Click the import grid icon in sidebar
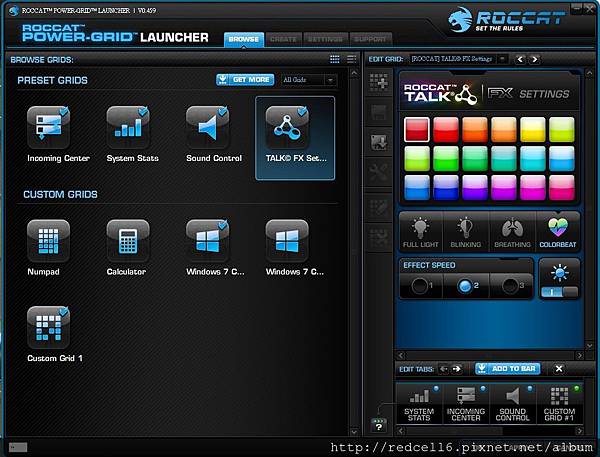The height and width of the screenshot is (457, 600). (378, 142)
